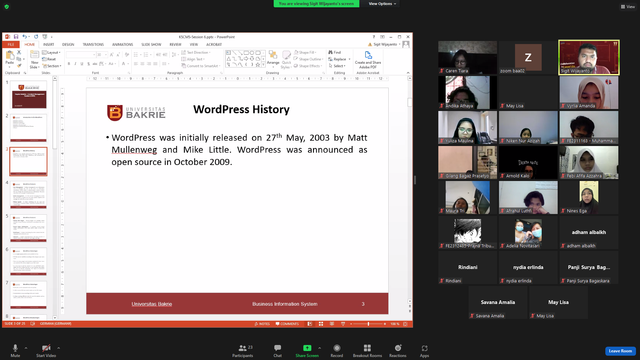The image size is (640, 360).
Task: Select Sigit Wijayanto's video tile
Action: (x=589, y=57)
